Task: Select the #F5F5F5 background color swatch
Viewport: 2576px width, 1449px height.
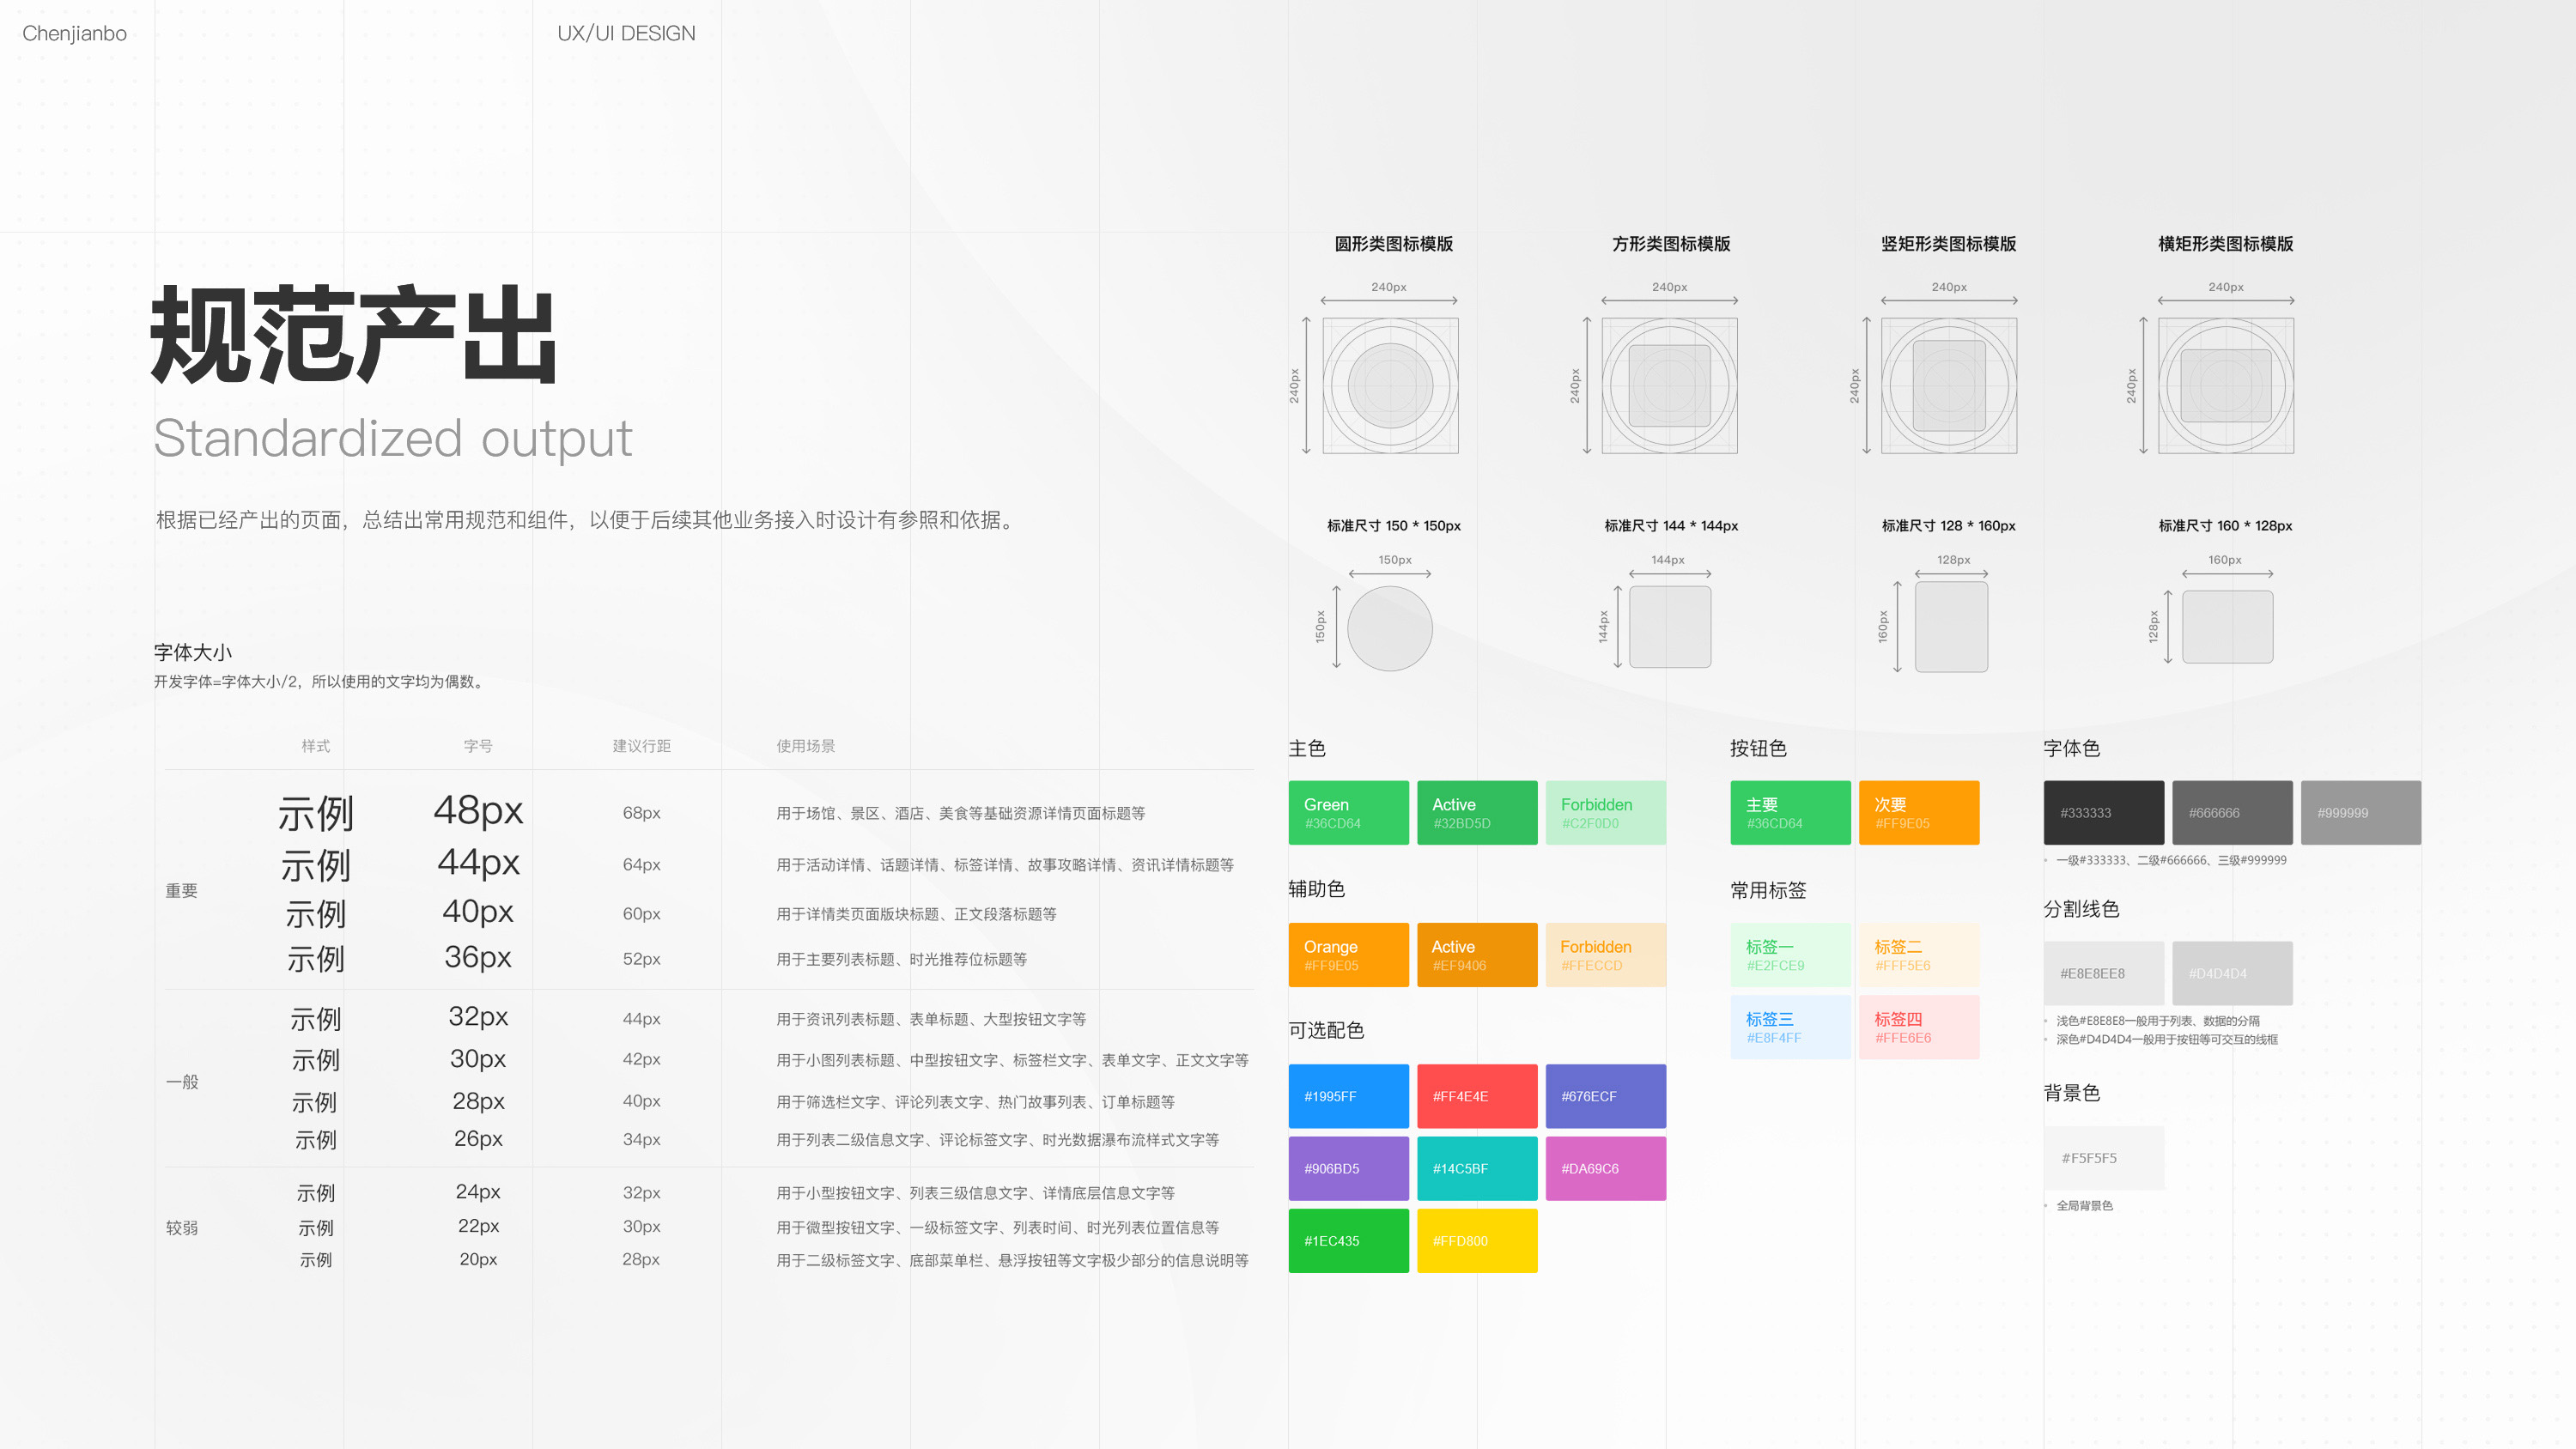Action: click(2103, 1157)
